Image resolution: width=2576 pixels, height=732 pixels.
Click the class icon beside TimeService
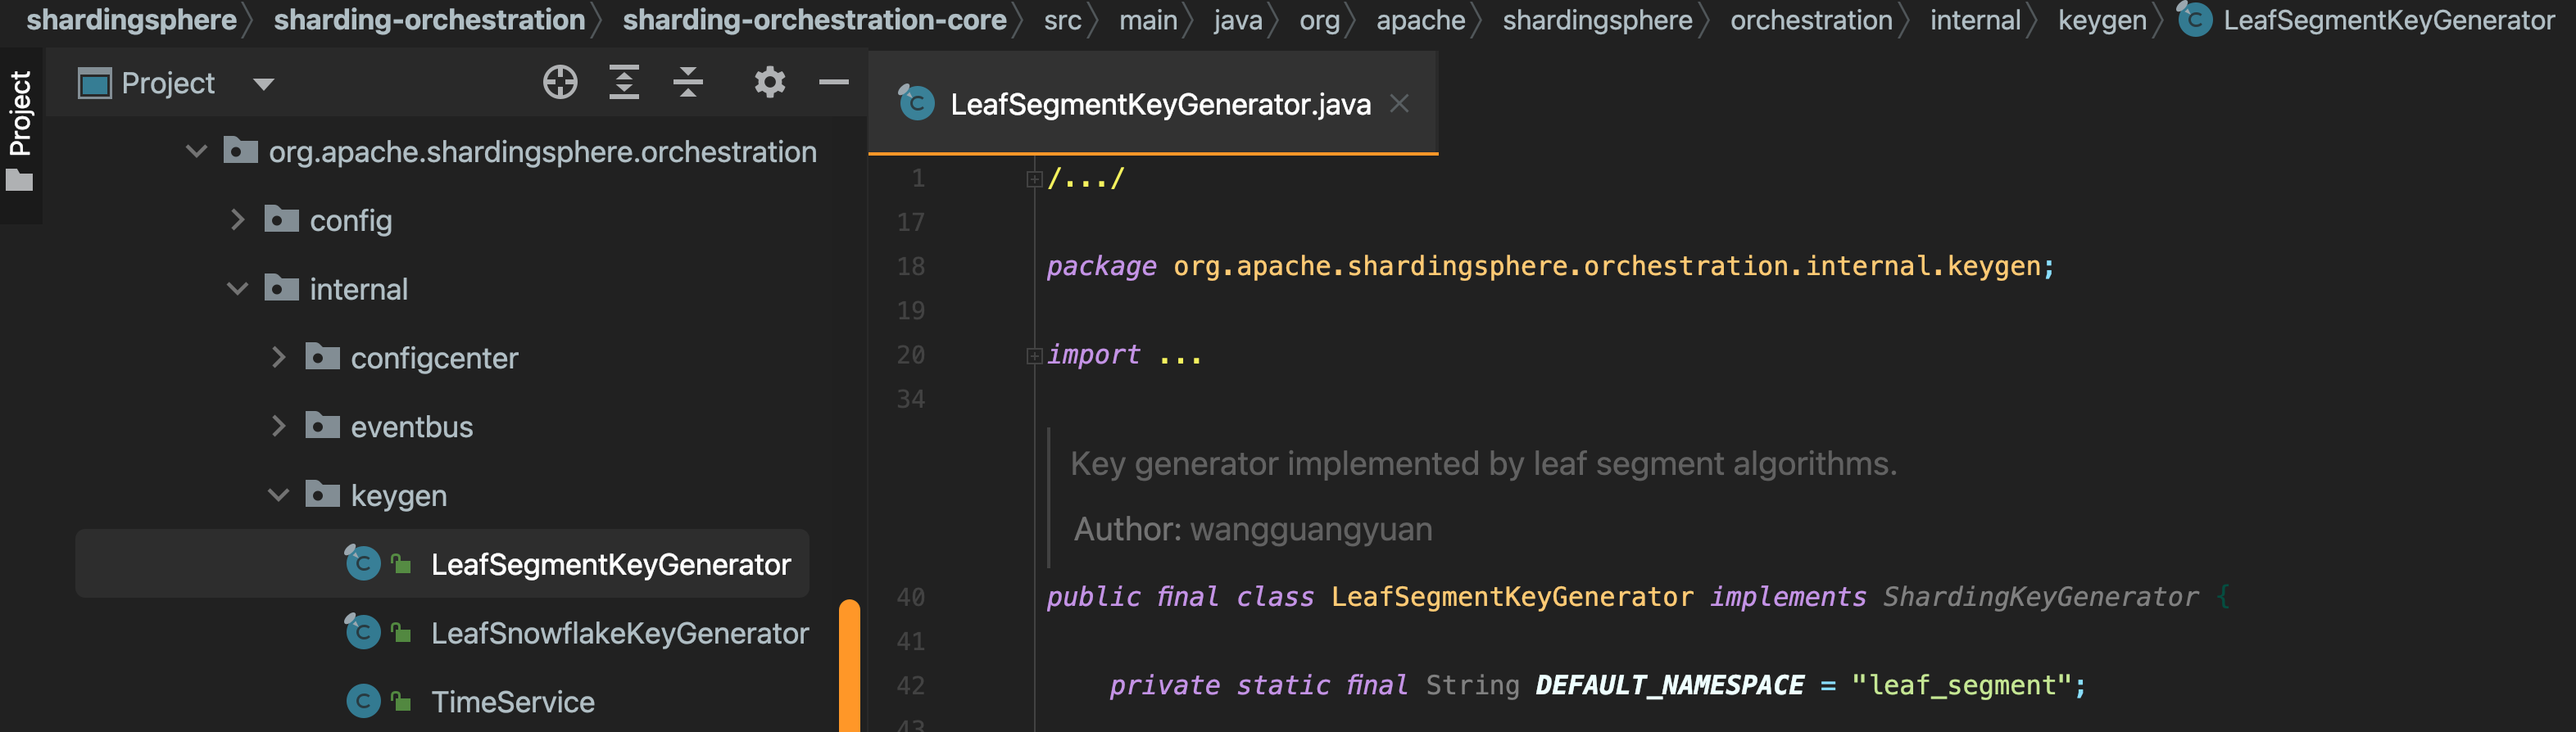[x=362, y=701]
